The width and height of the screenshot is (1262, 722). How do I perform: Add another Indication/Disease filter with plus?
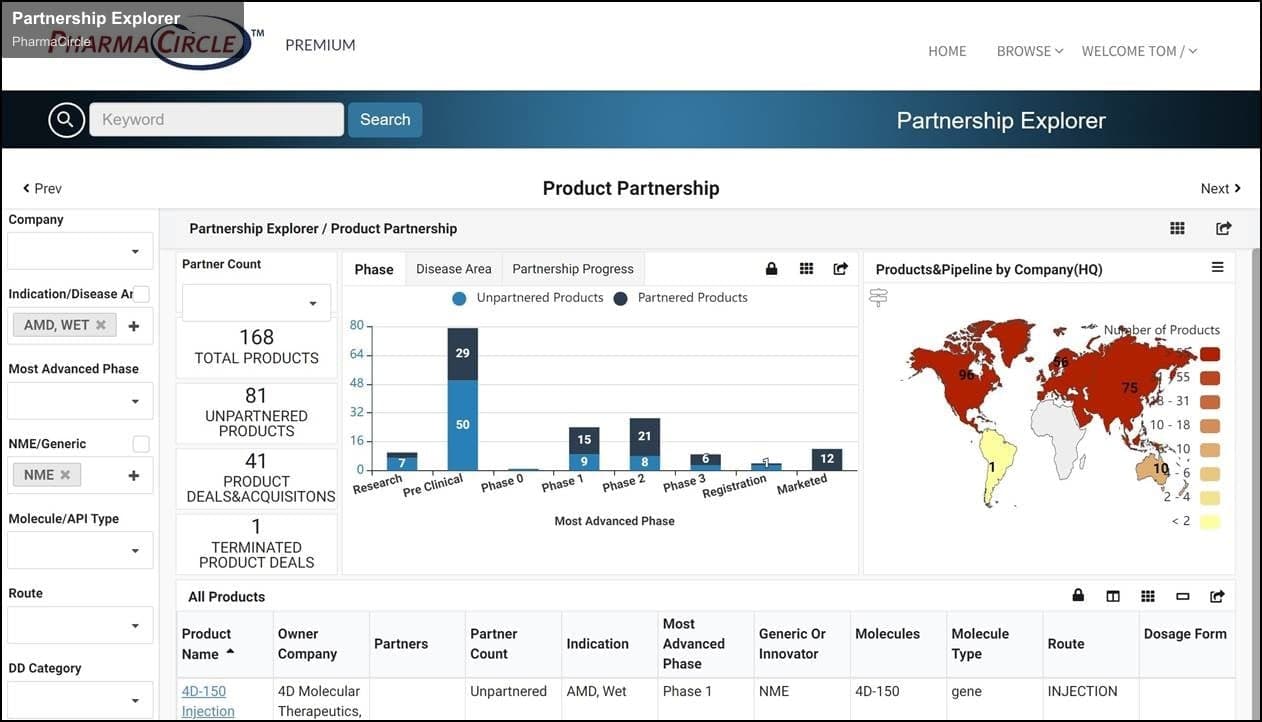[134, 326]
